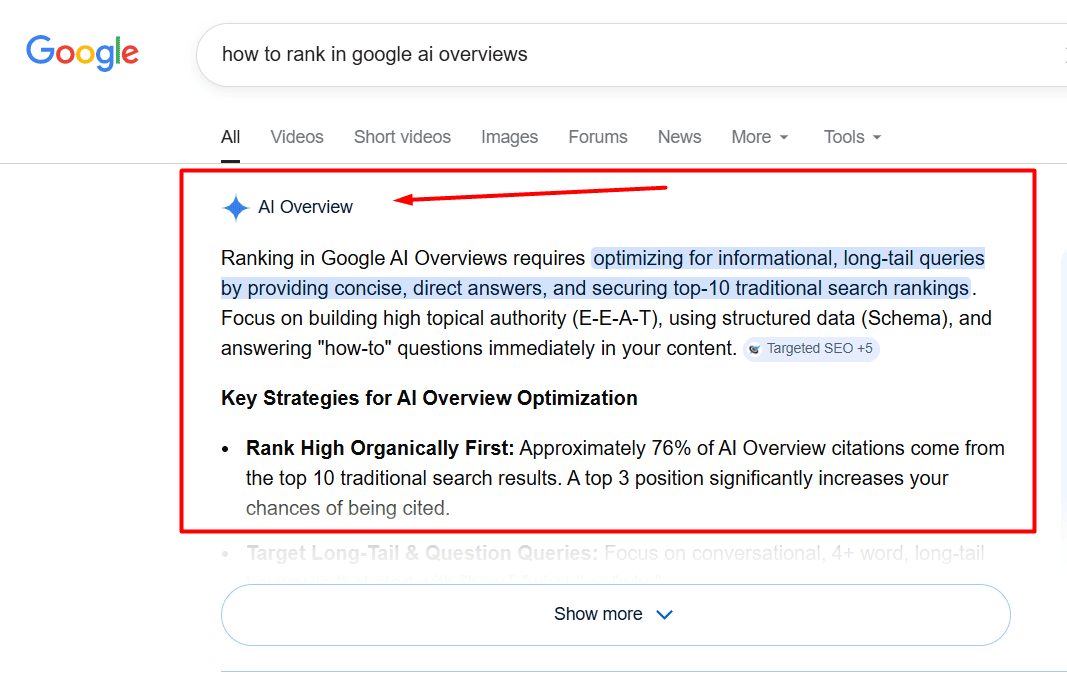
Task: Click the AI Overview heading text
Action: pos(305,207)
